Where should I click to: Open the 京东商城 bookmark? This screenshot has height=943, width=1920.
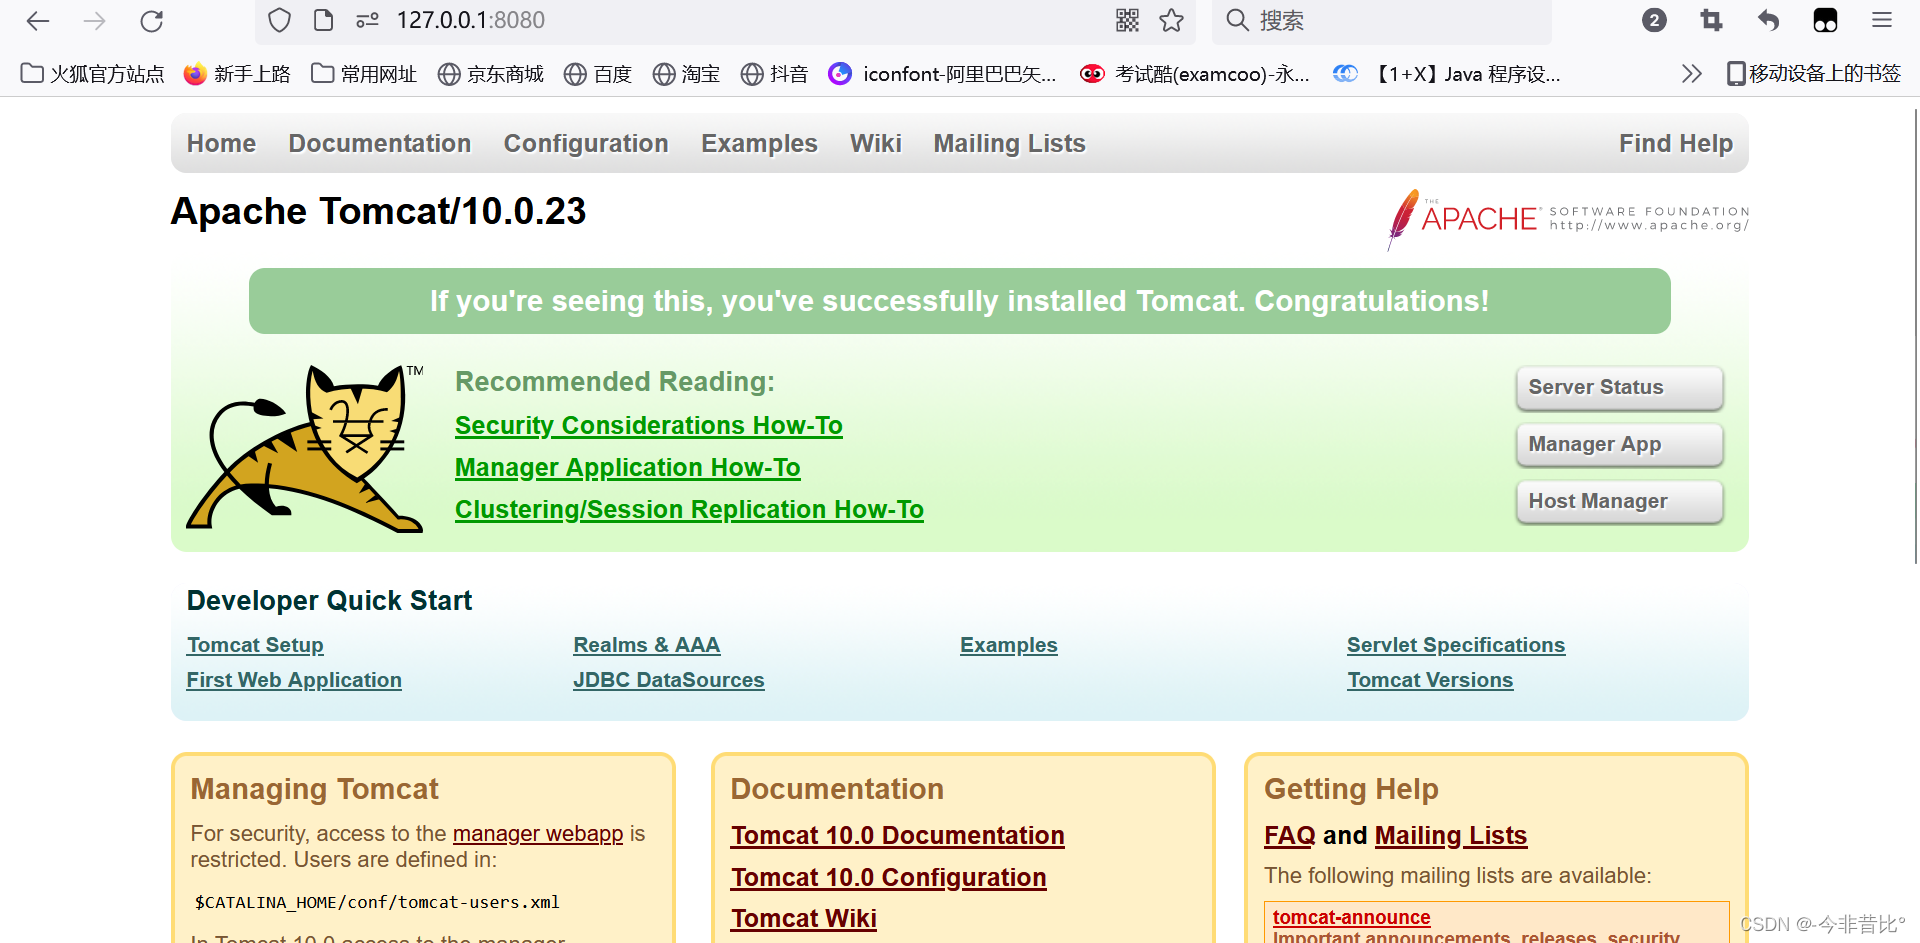click(x=491, y=74)
